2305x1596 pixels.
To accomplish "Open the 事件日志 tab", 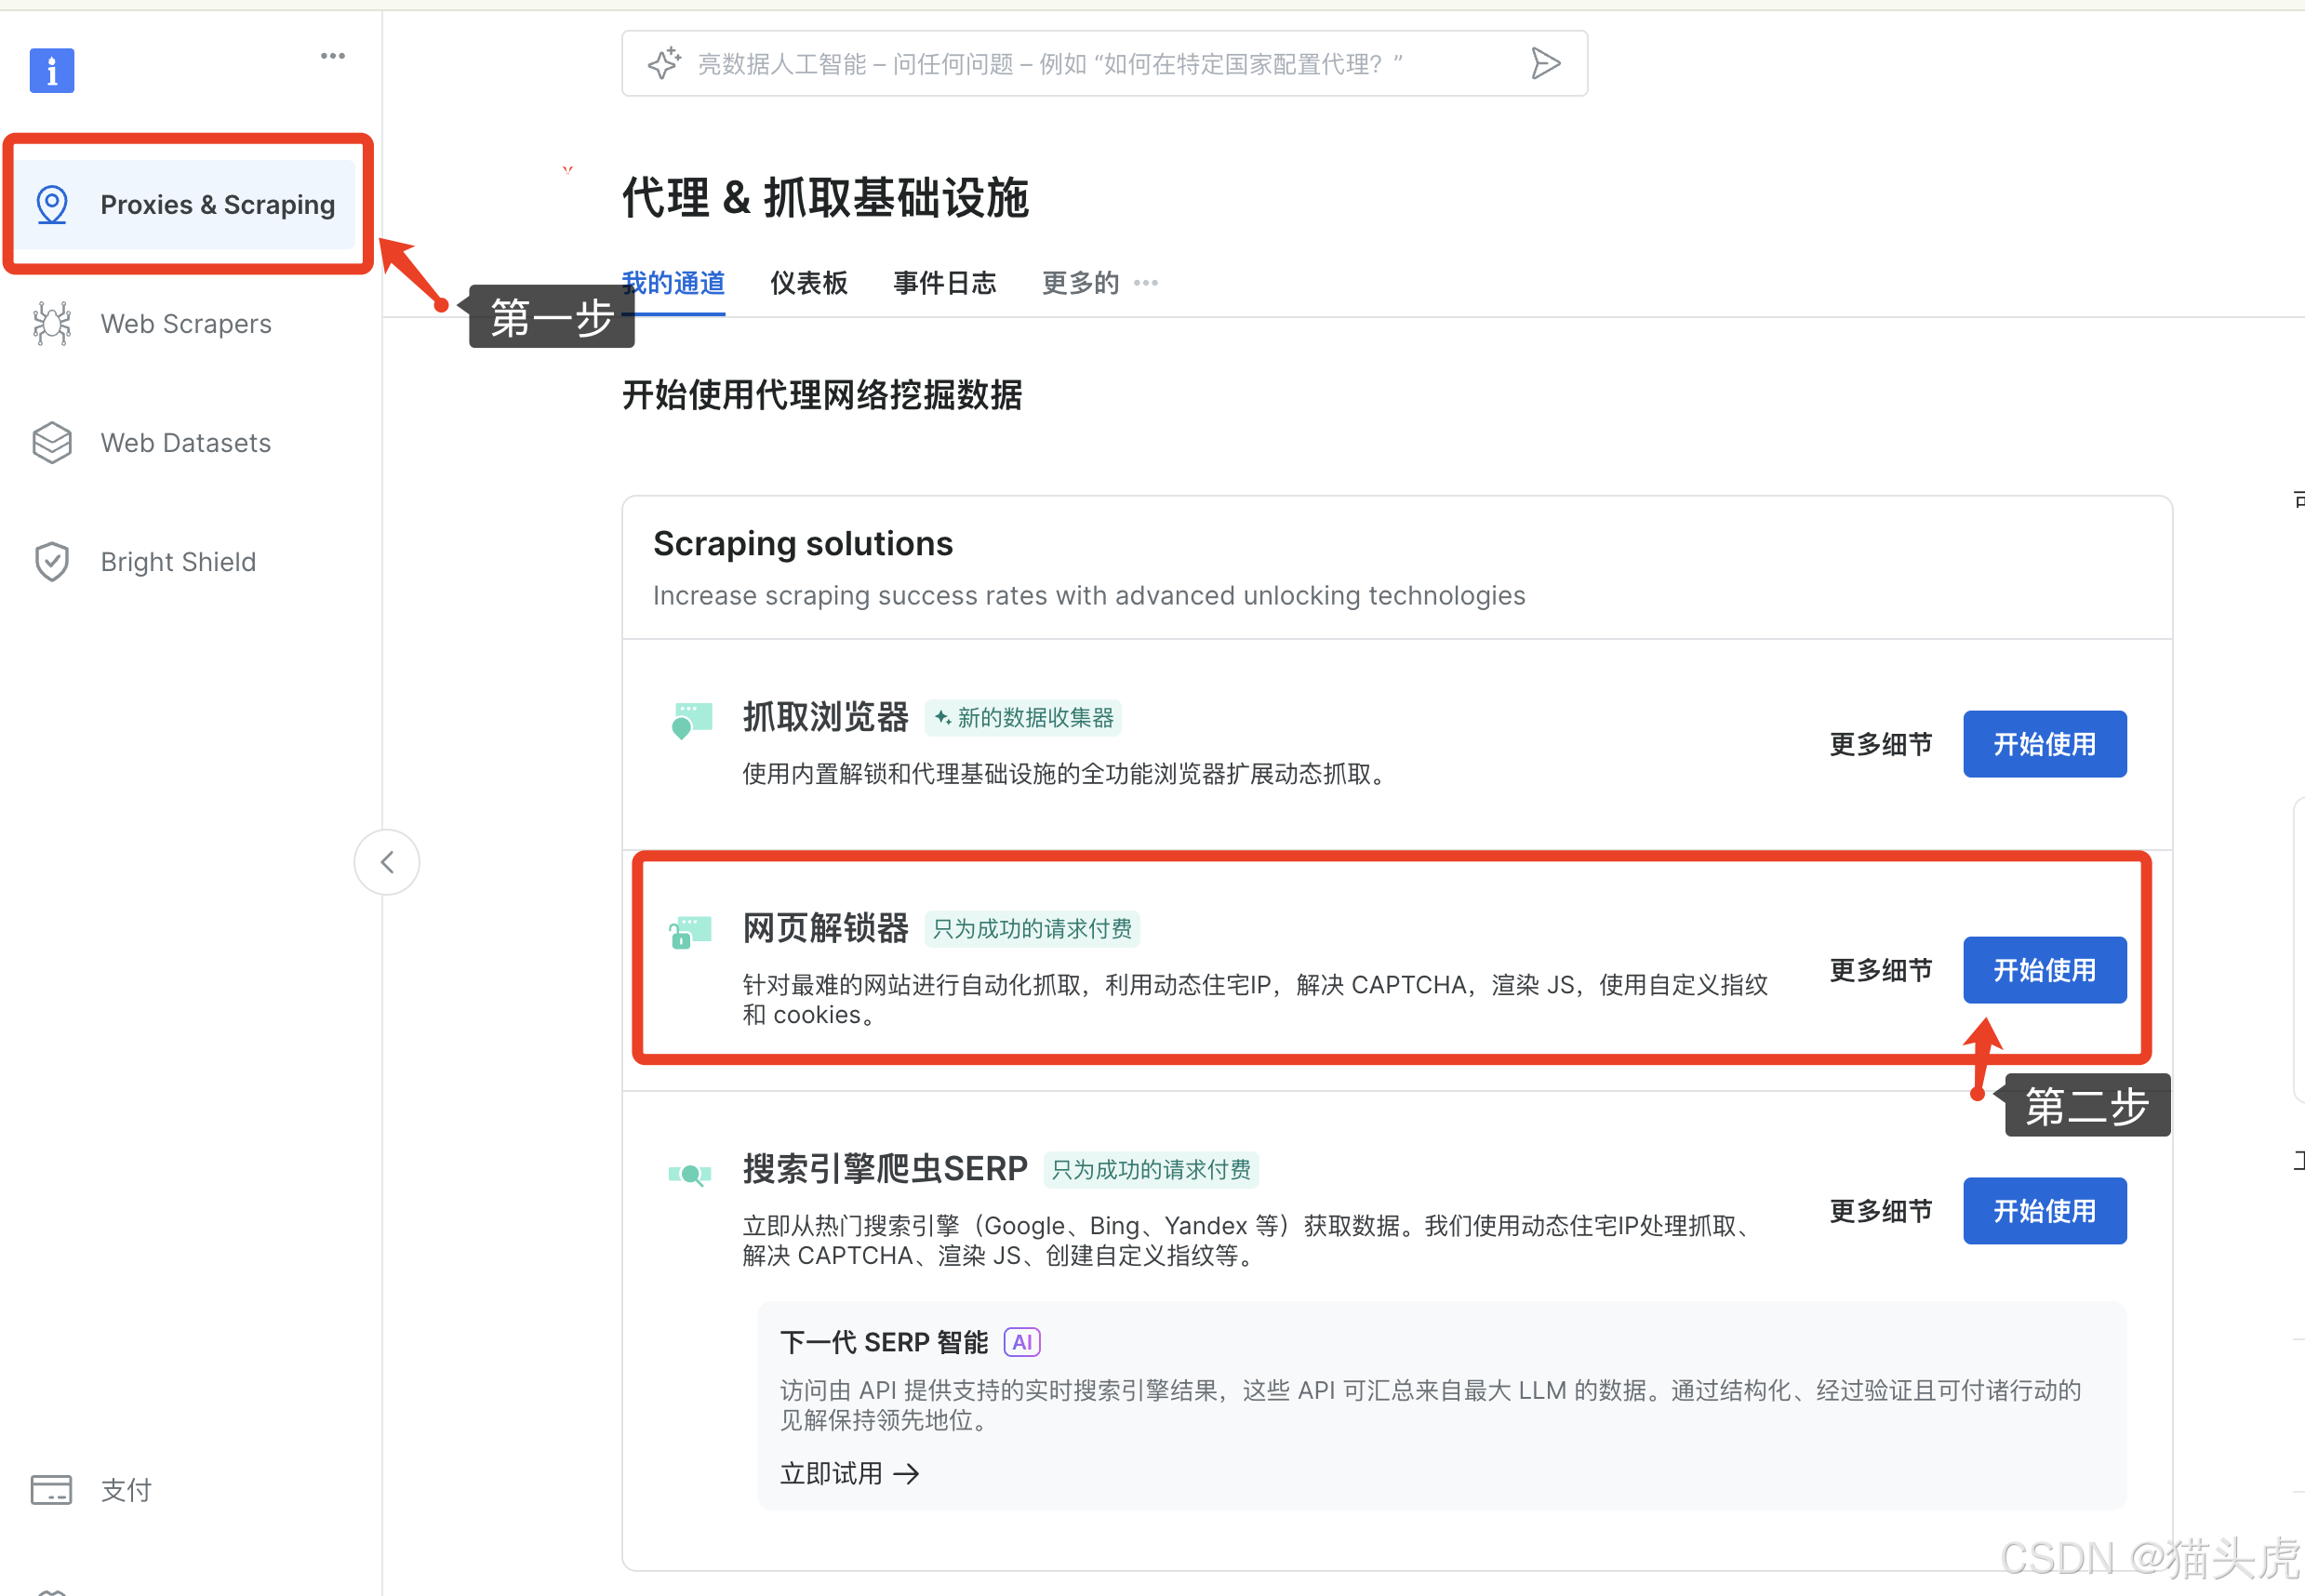I will pos(944,283).
